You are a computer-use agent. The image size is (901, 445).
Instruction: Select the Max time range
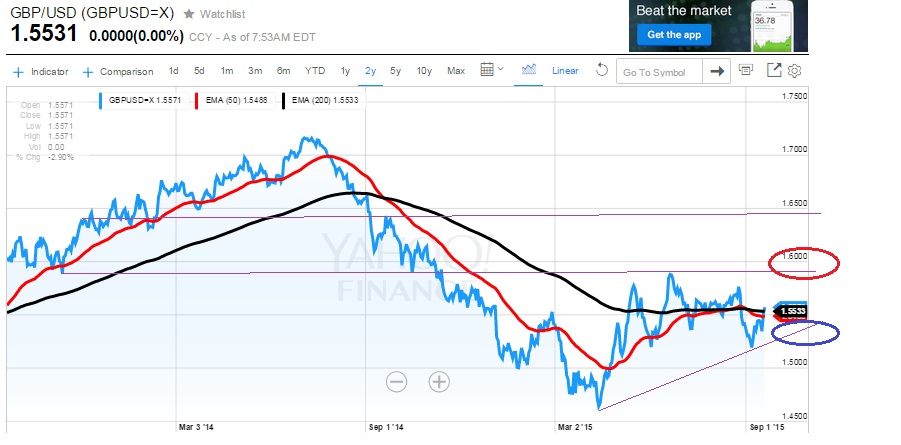pos(456,71)
